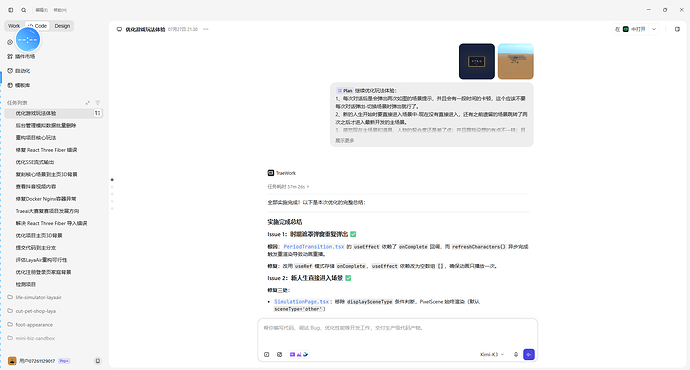Open the SimulationPage.tsx file link
Image resolution: width=690 pixels, height=370 pixels.
pos(301,302)
